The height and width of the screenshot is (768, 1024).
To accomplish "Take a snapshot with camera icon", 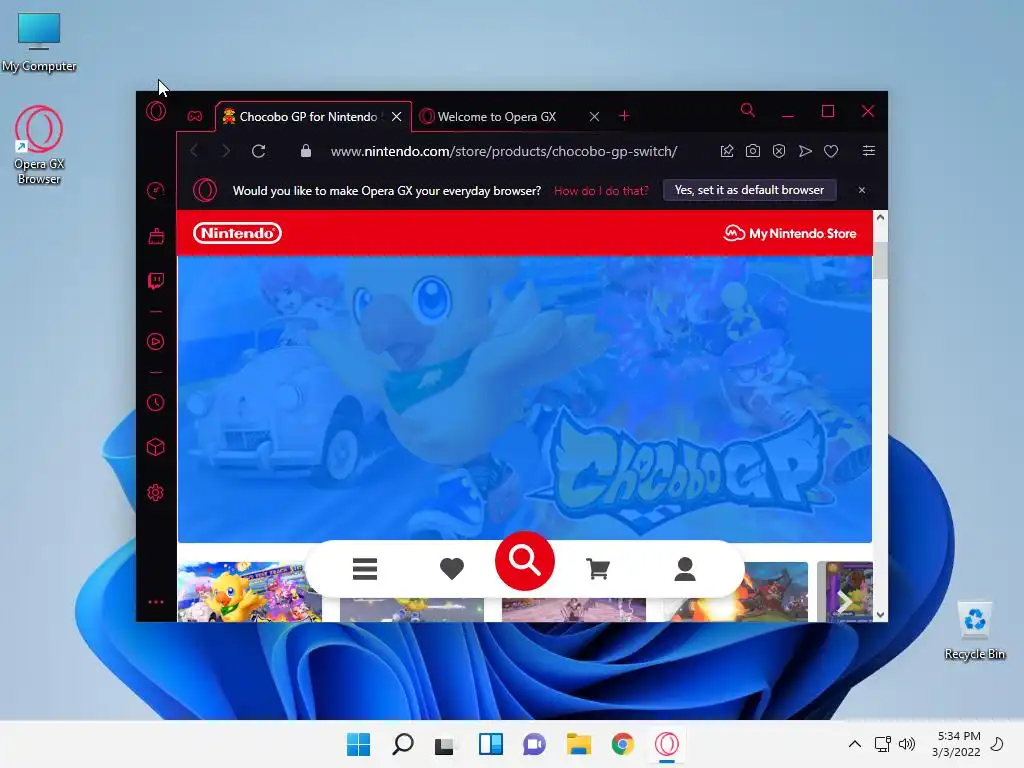I will pyautogui.click(x=753, y=151).
